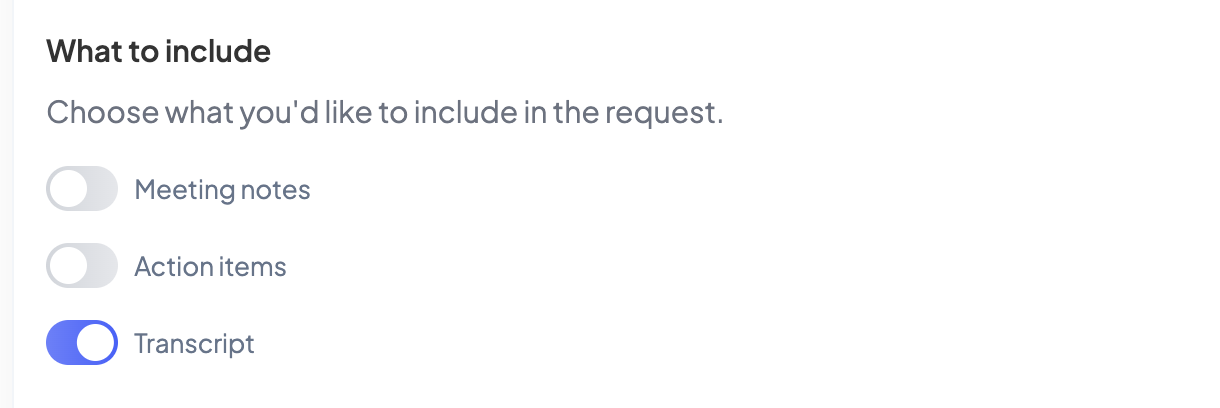The height and width of the screenshot is (408, 1220).
Task: Turn on the Action items switch
Action: tap(82, 267)
